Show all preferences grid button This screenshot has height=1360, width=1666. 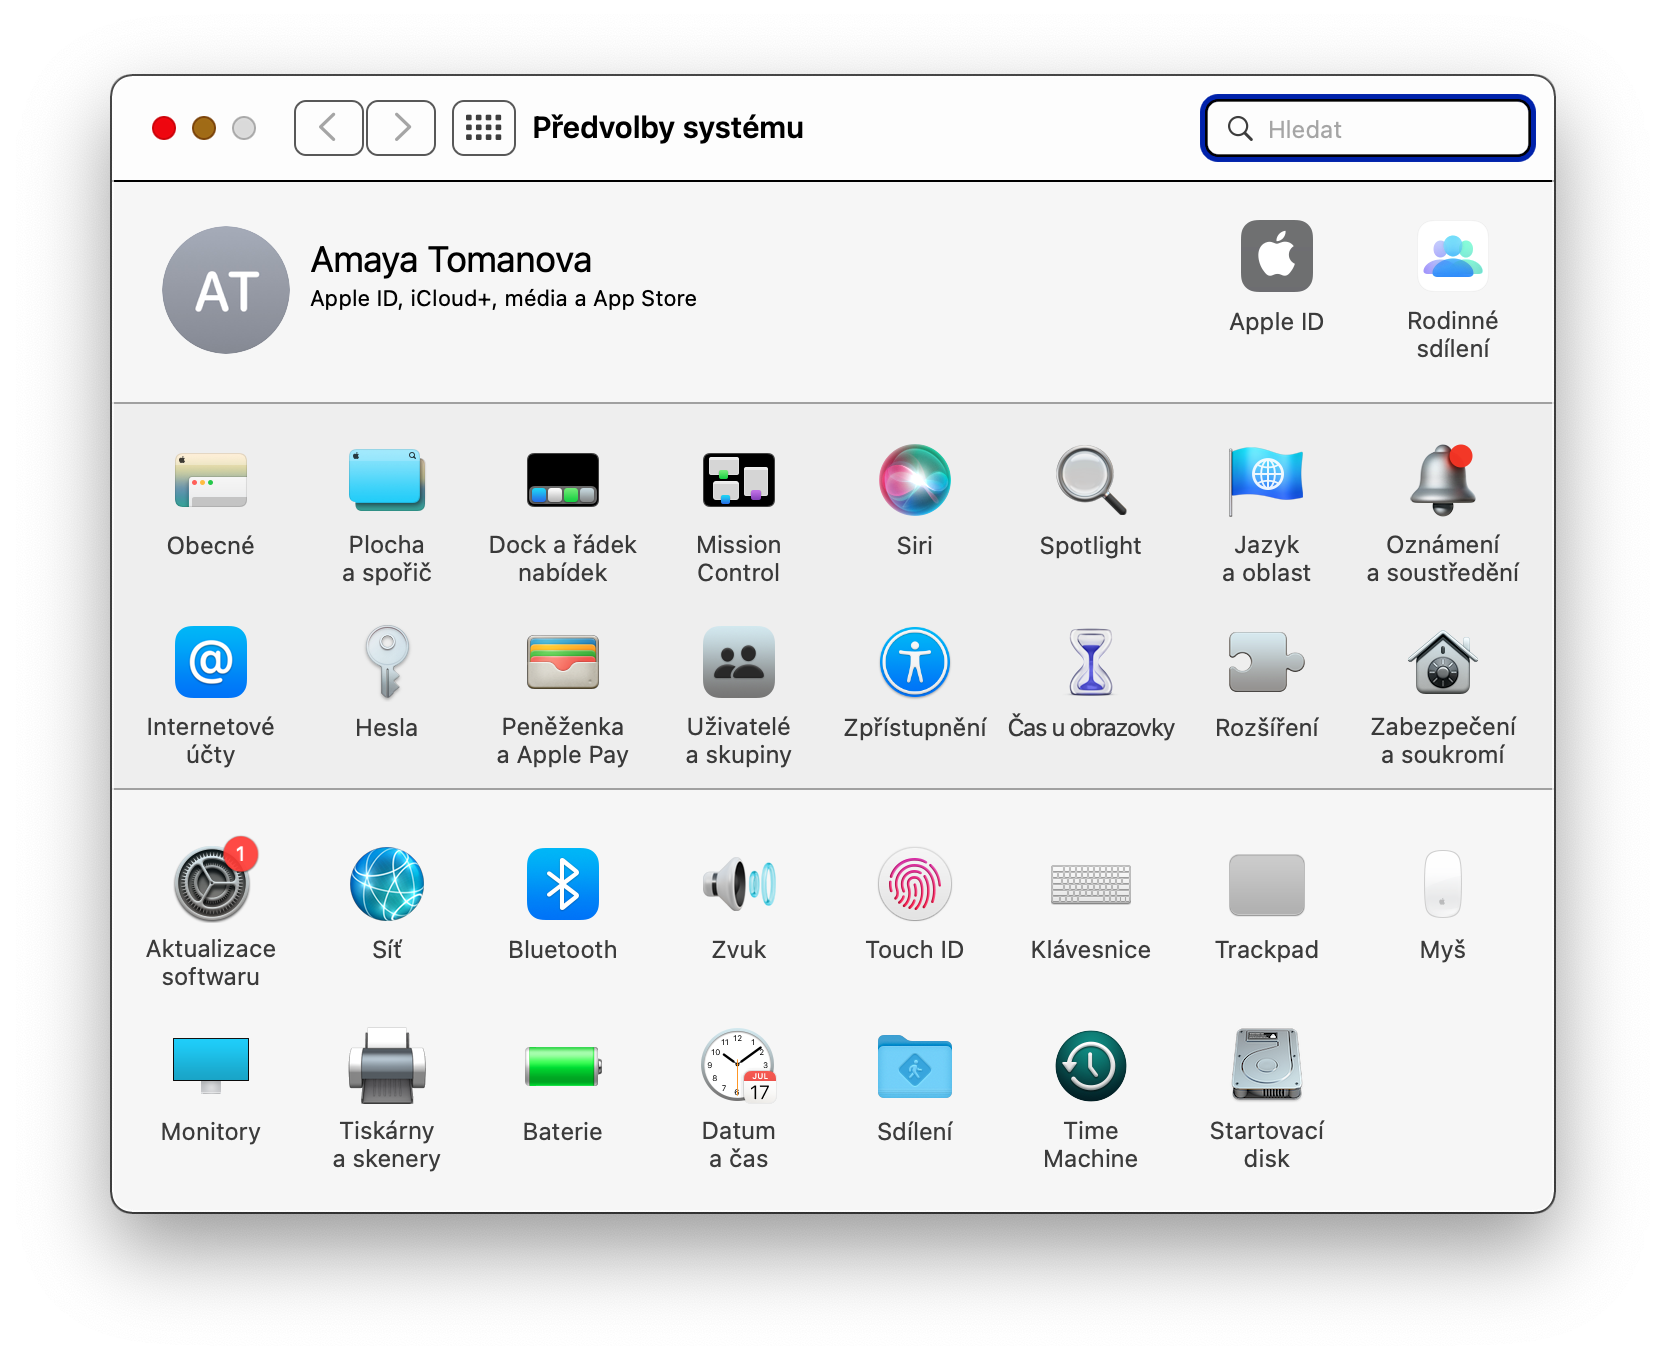[484, 128]
